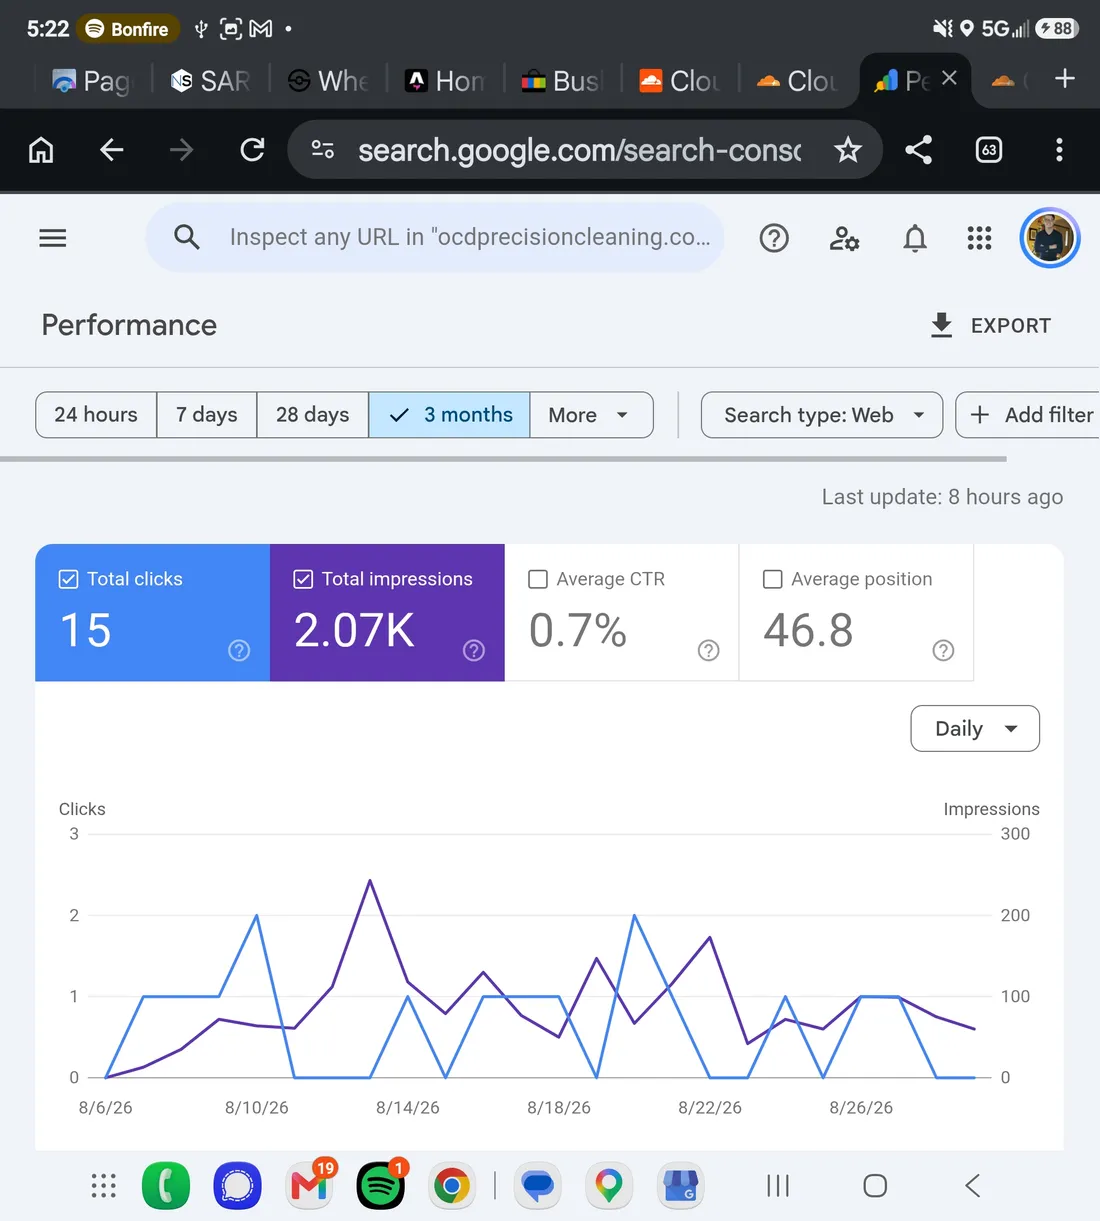
Task: Open help for Average position metric
Action: (x=943, y=651)
